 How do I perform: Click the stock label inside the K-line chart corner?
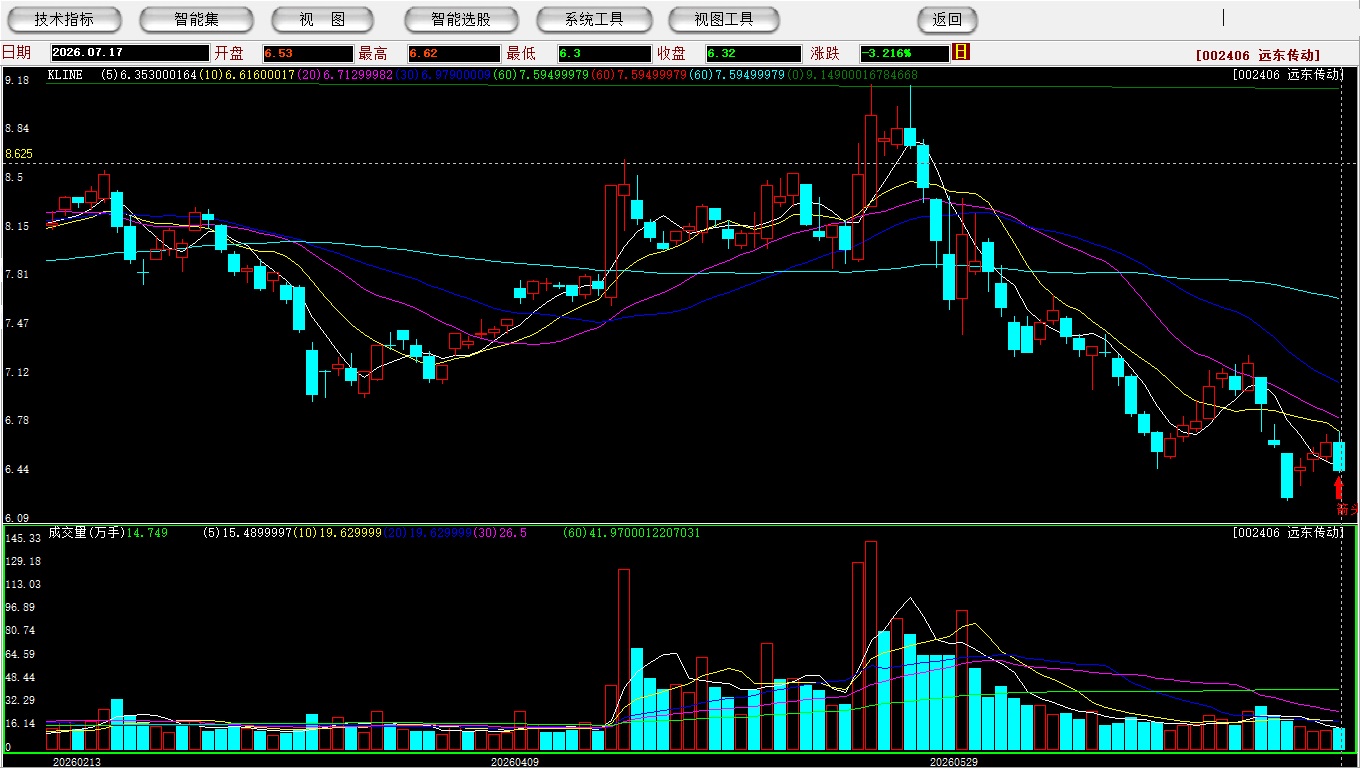point(1286,75)
